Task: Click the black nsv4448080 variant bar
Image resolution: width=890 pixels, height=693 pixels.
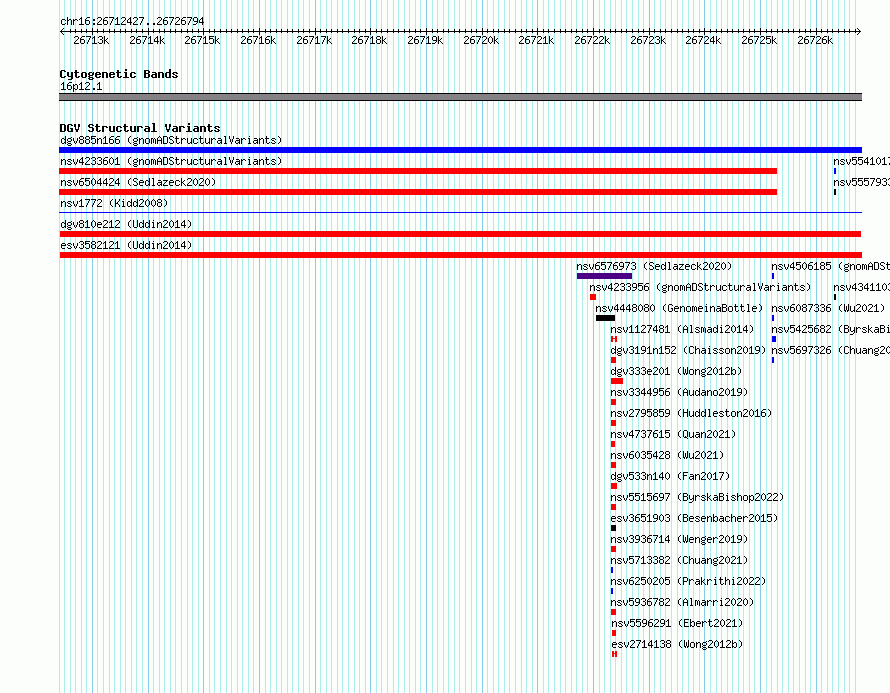Action: 605,318
